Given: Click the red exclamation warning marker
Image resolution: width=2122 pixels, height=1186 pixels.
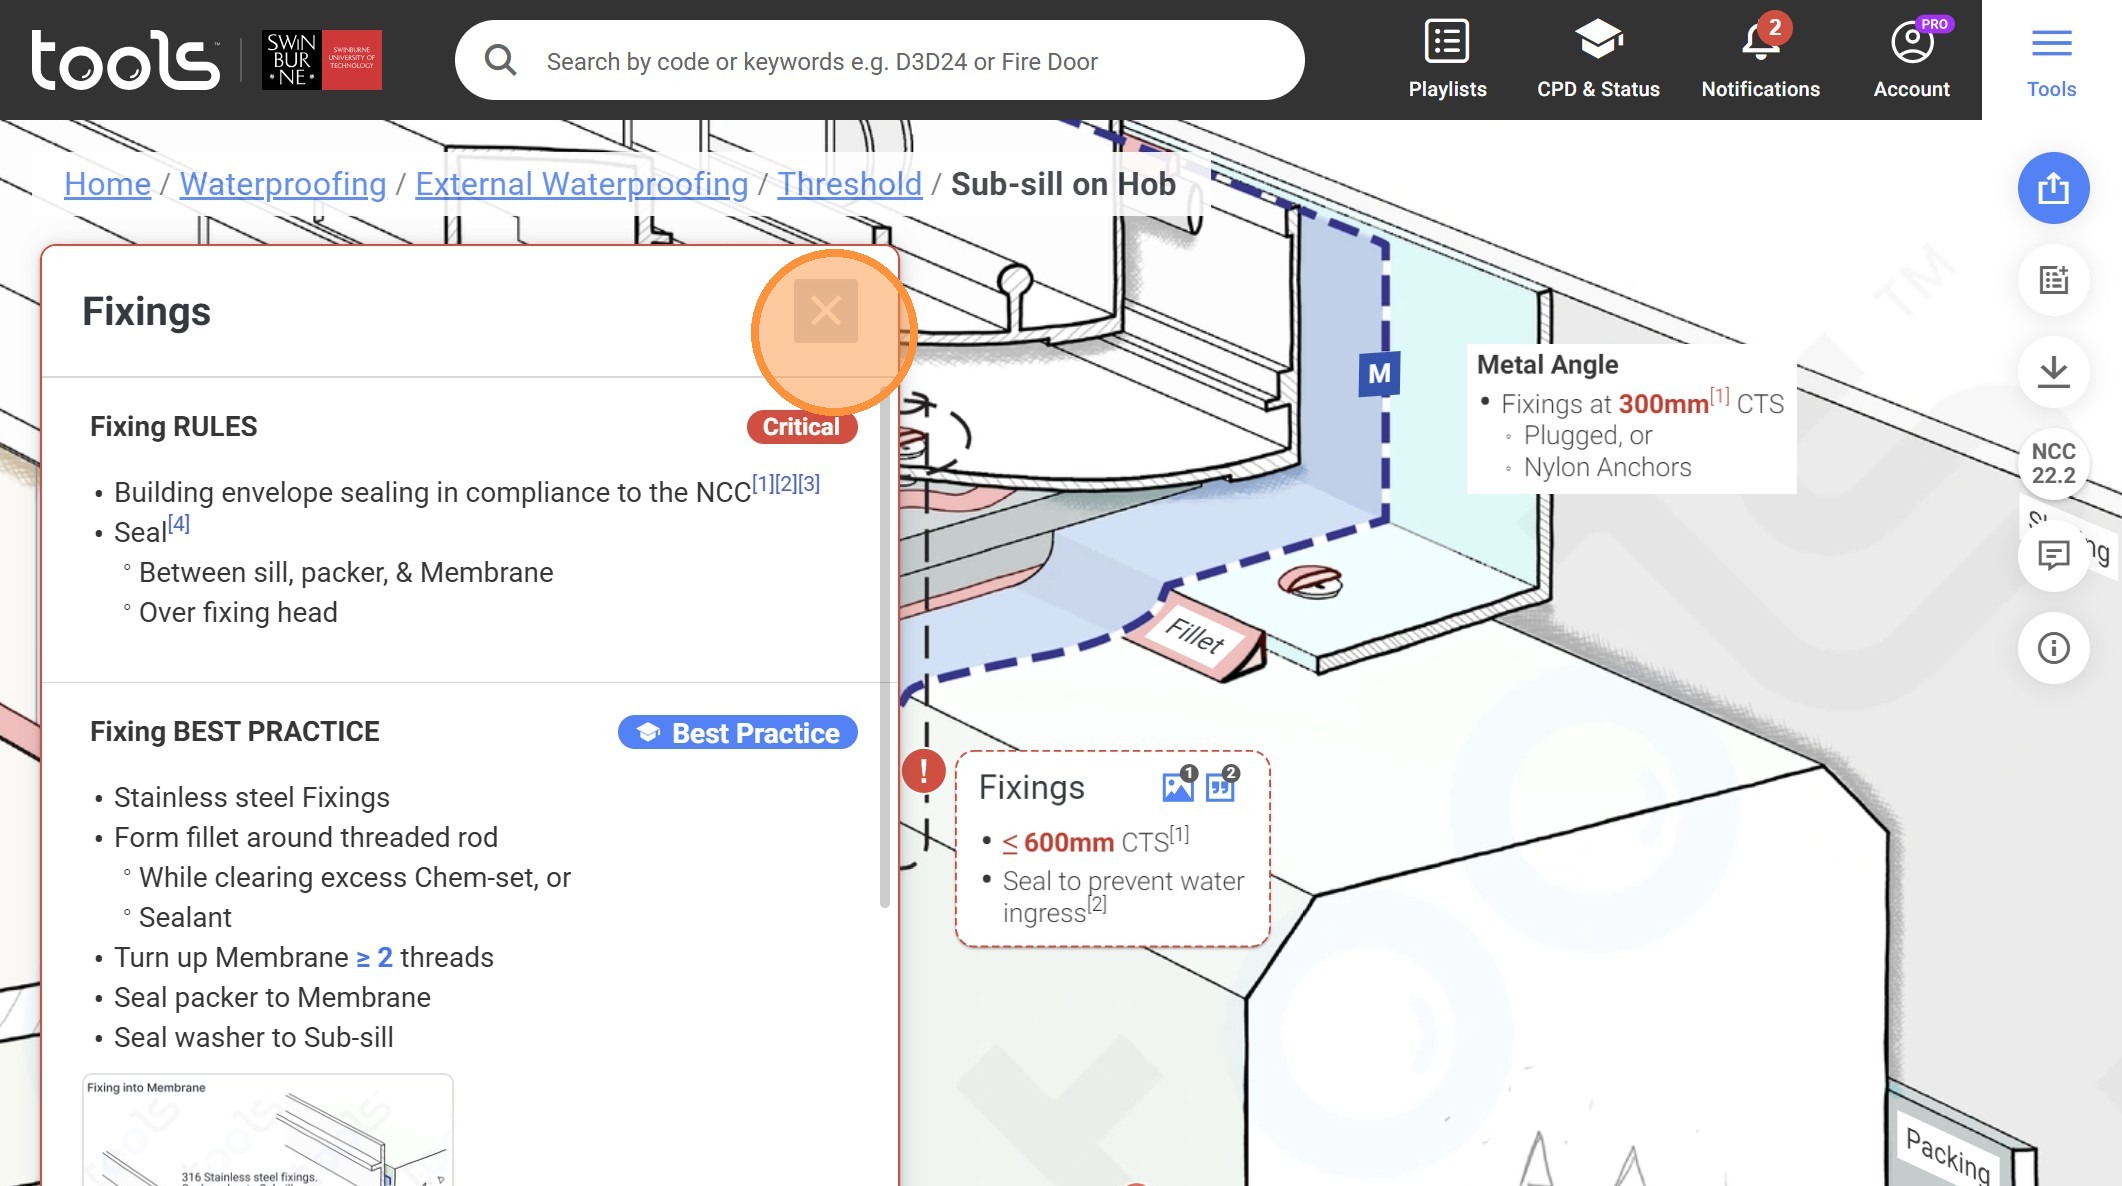Looking at the screenshot, I should (923, 771).
